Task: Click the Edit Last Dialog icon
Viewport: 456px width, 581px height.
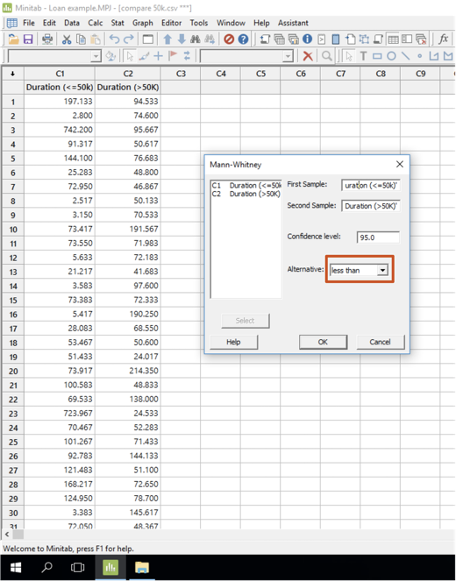Action: pos(148,39)
